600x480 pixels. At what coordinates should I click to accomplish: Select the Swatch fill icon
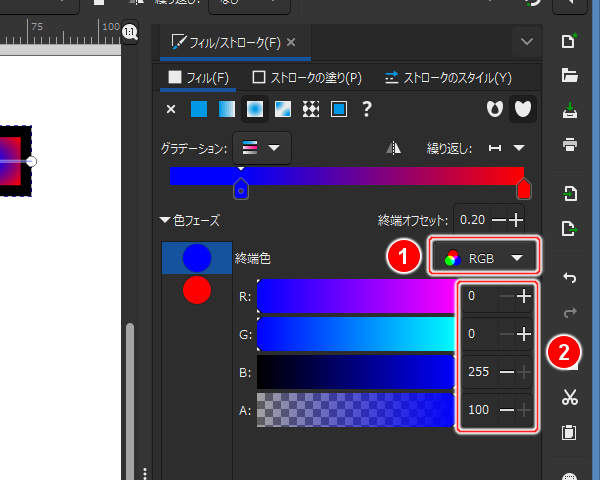point(339,109)
